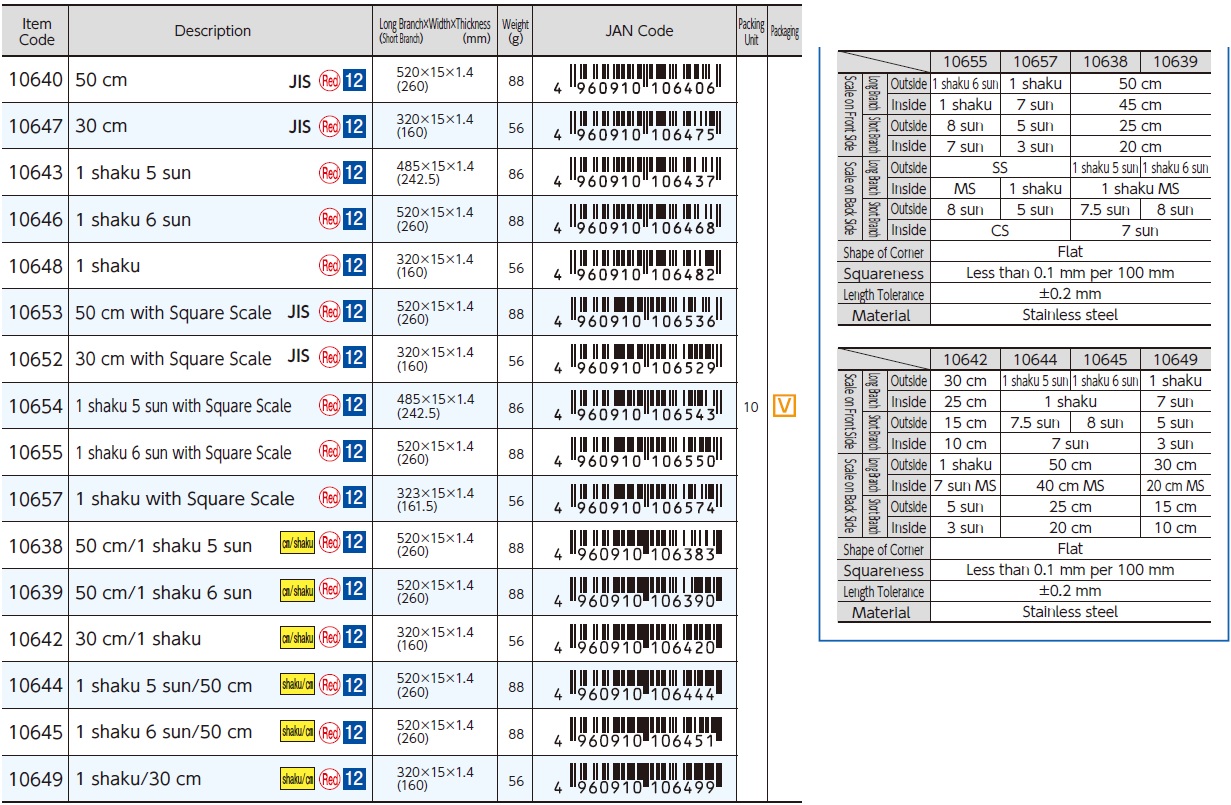Screen dimensions: 1231x805
Task: Select the blue 12 badge in row 10644
Action: click(x=354, y=685)
